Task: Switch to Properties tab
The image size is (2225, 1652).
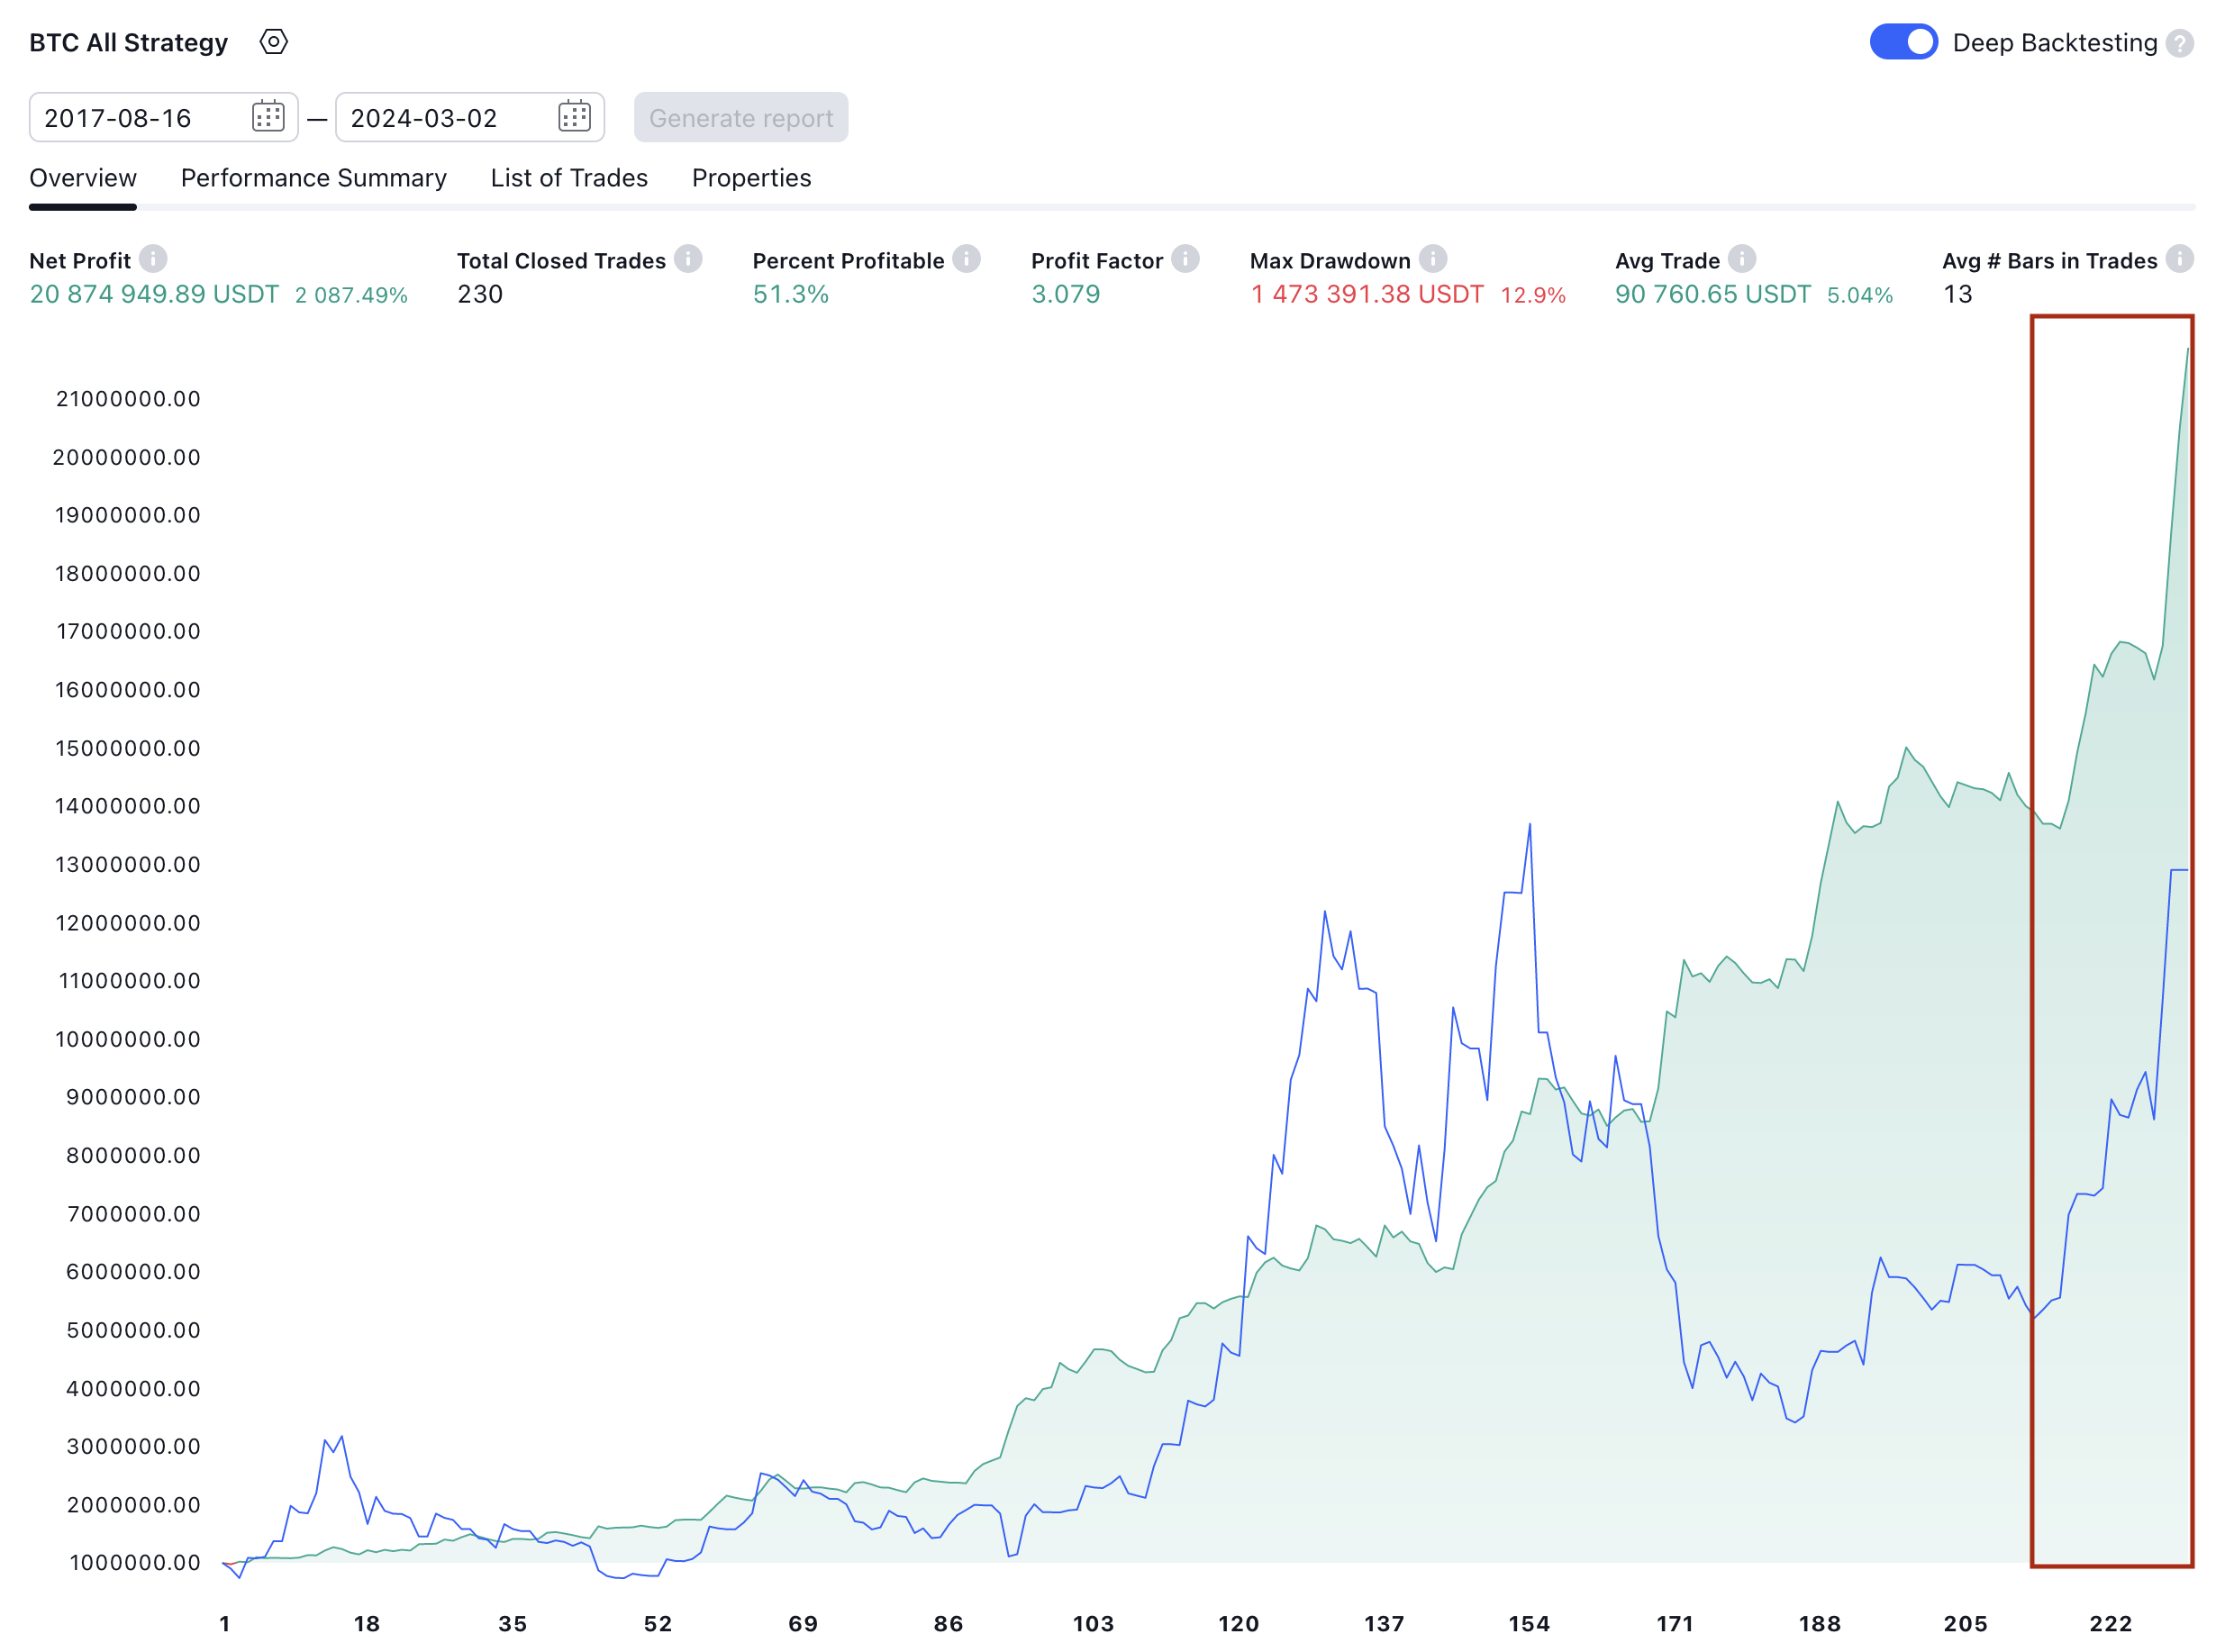Action: (751, 178)
